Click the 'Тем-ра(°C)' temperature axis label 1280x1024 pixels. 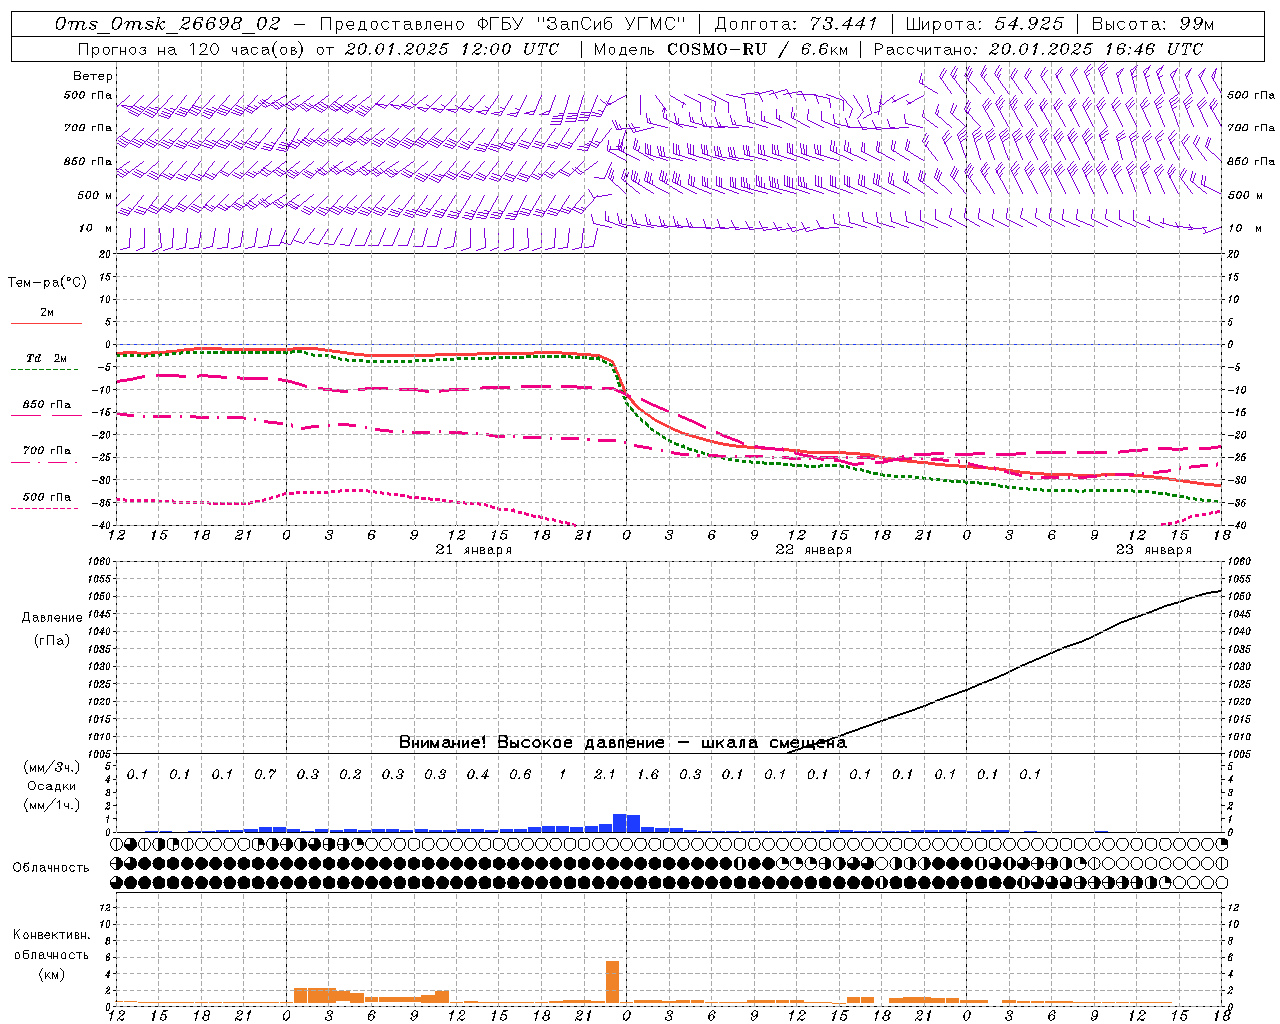(47, 283)
